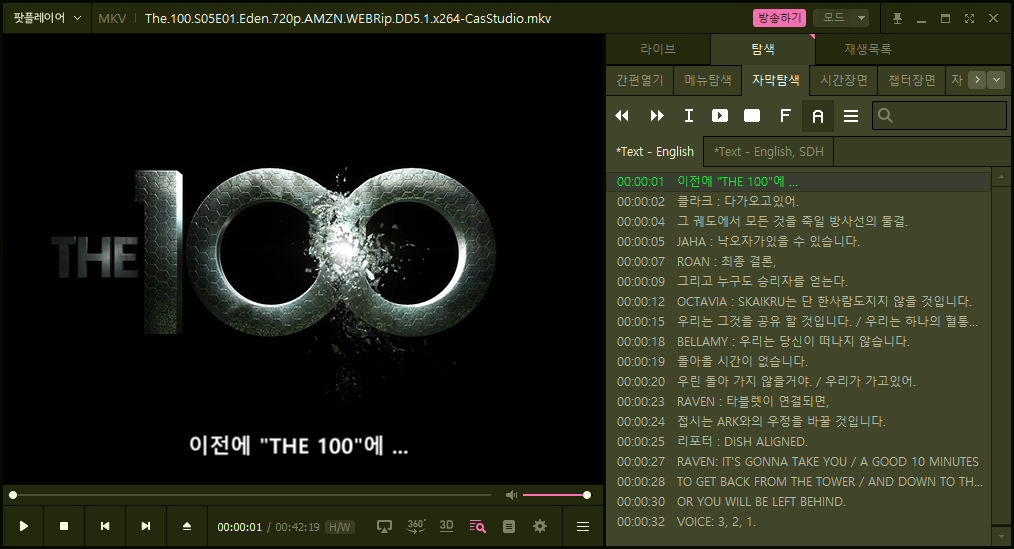Jump to subtitle ROAN : 최종 결론,
This screenshot has height=549, width=1014.
pyautogui.click(x=799, y=261)
